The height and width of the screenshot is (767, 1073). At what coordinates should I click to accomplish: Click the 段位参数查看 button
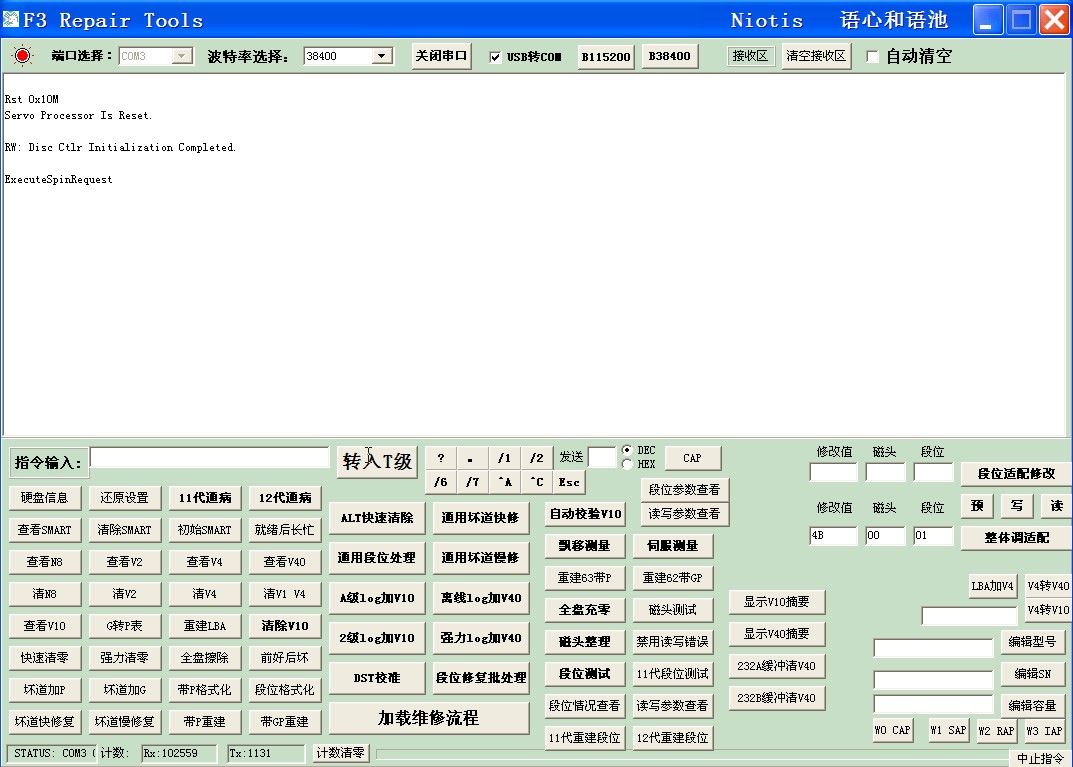(x=684, y=489)
